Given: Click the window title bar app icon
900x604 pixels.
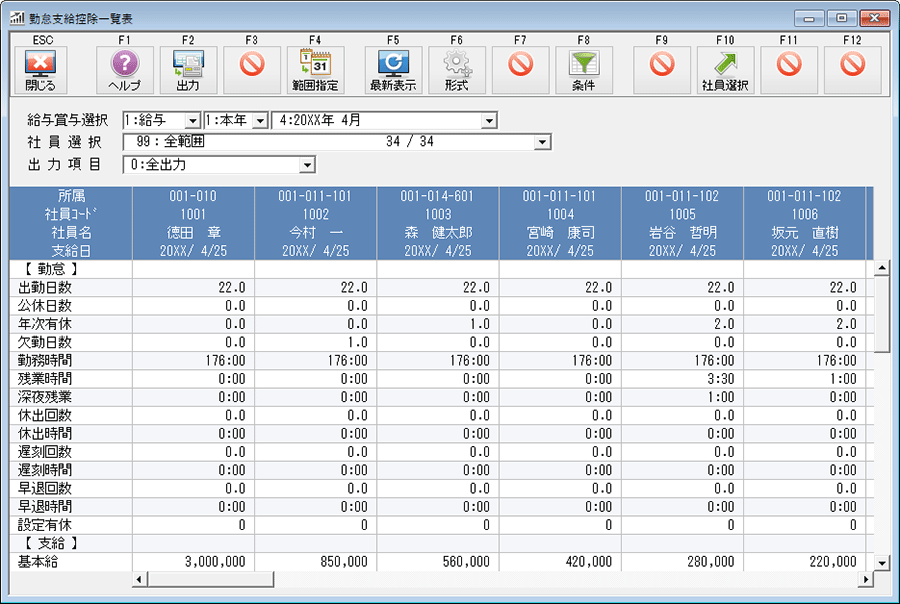Looking at the screenshot, I should click(17, 18).
